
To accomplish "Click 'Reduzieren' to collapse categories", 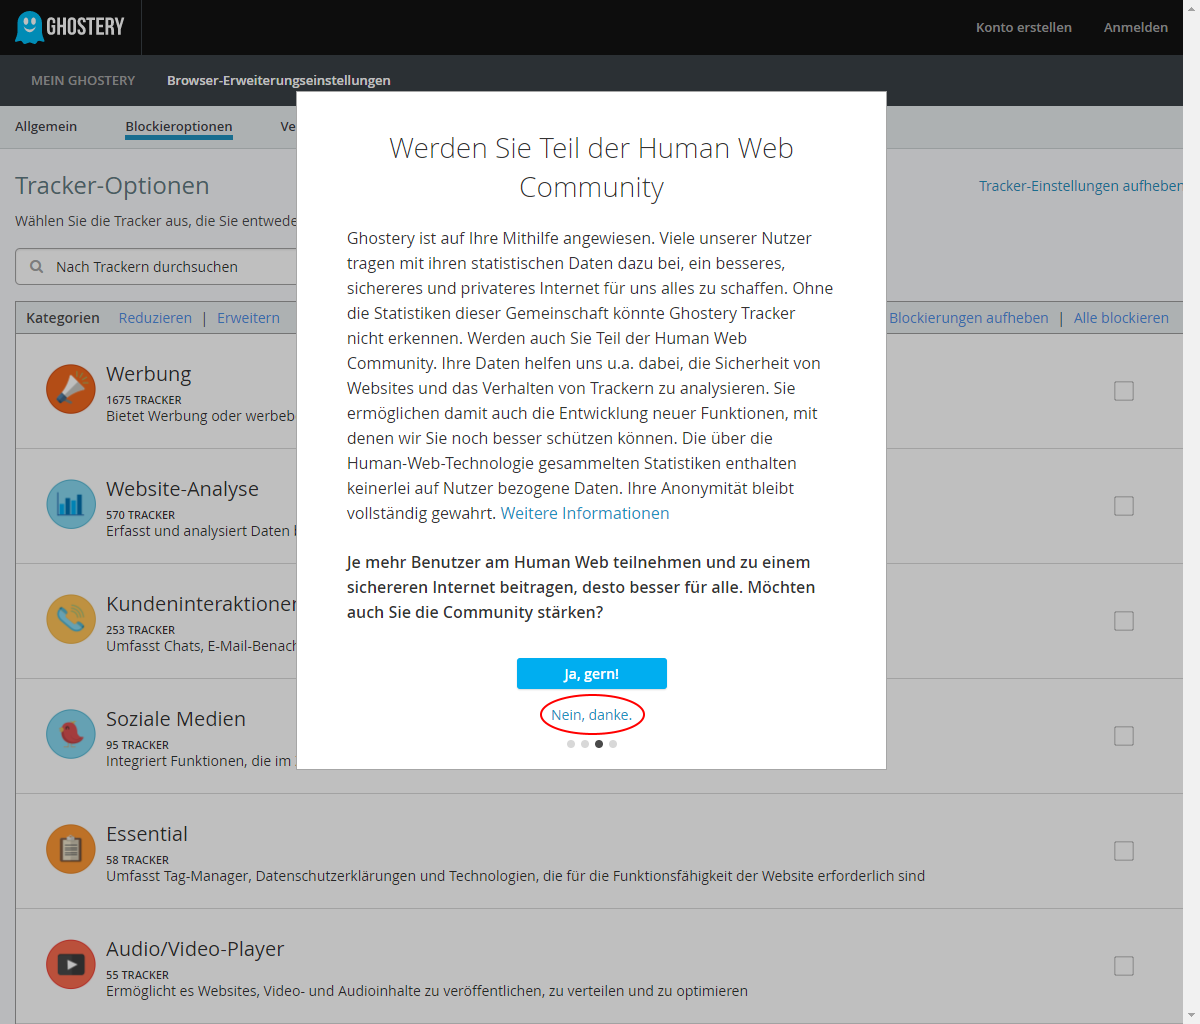I will (155, 318).
